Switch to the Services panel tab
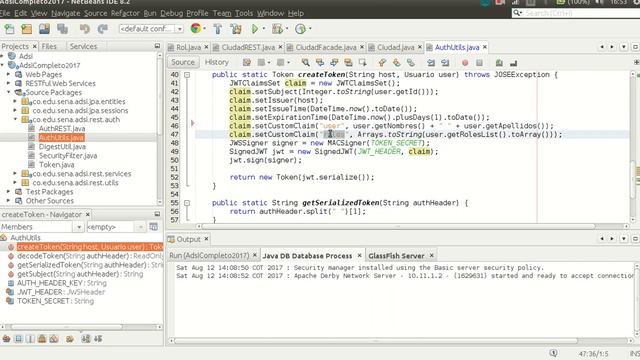Viewport: 640px width, 360px height. pyautogui.click(x=83, y=46)
